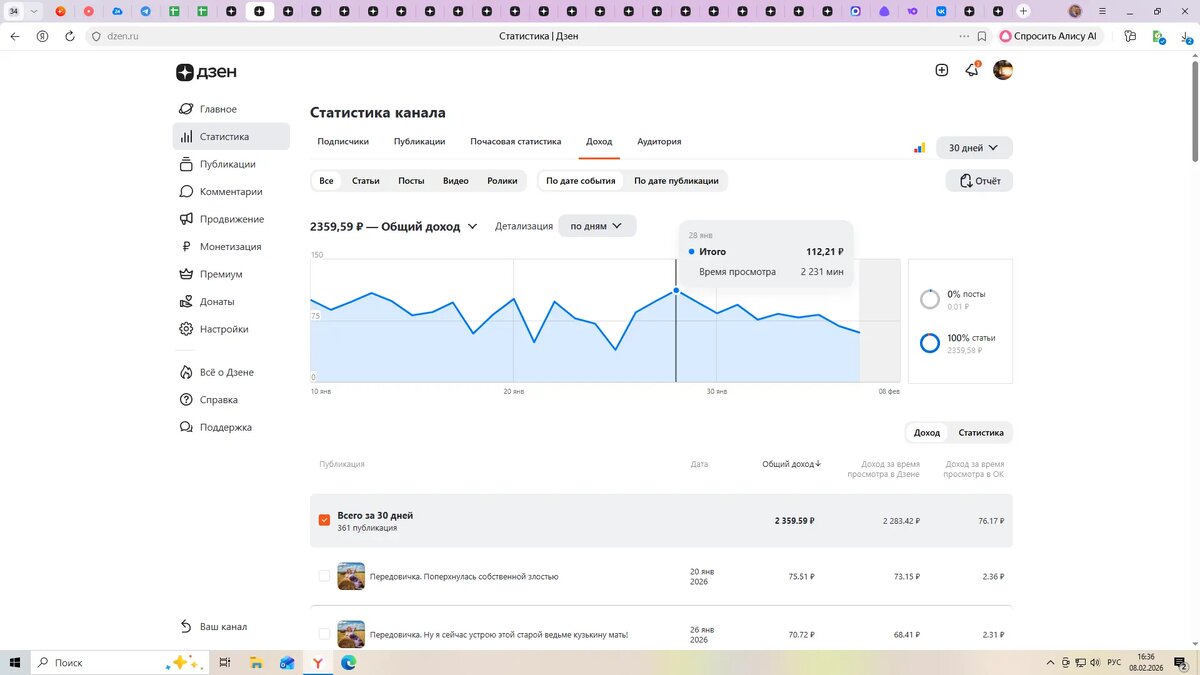1200x675 pixels.
Task: Select По дате события toggle
Action: (581, 181)
